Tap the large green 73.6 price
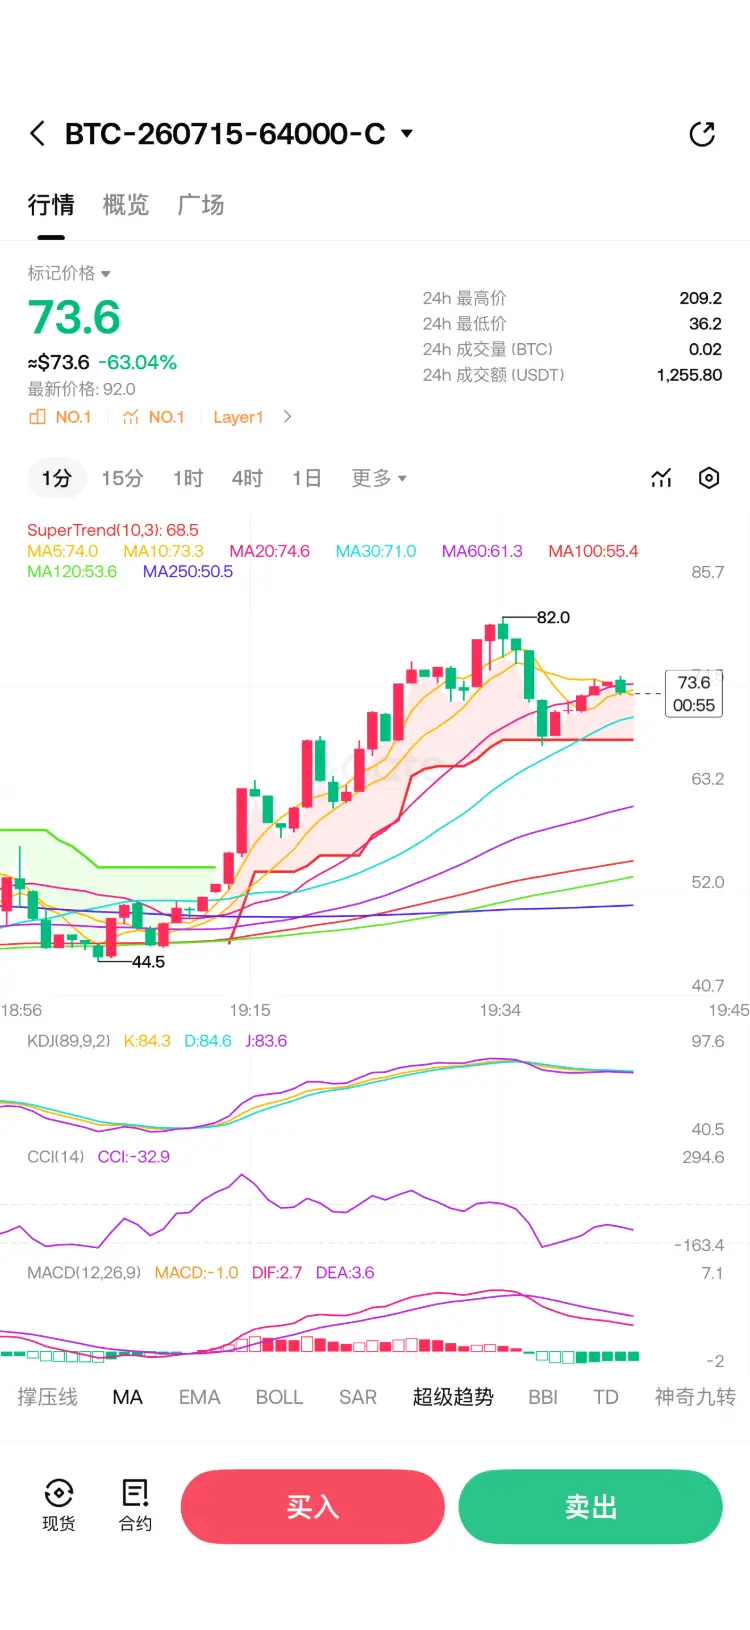 pos(74,318)
